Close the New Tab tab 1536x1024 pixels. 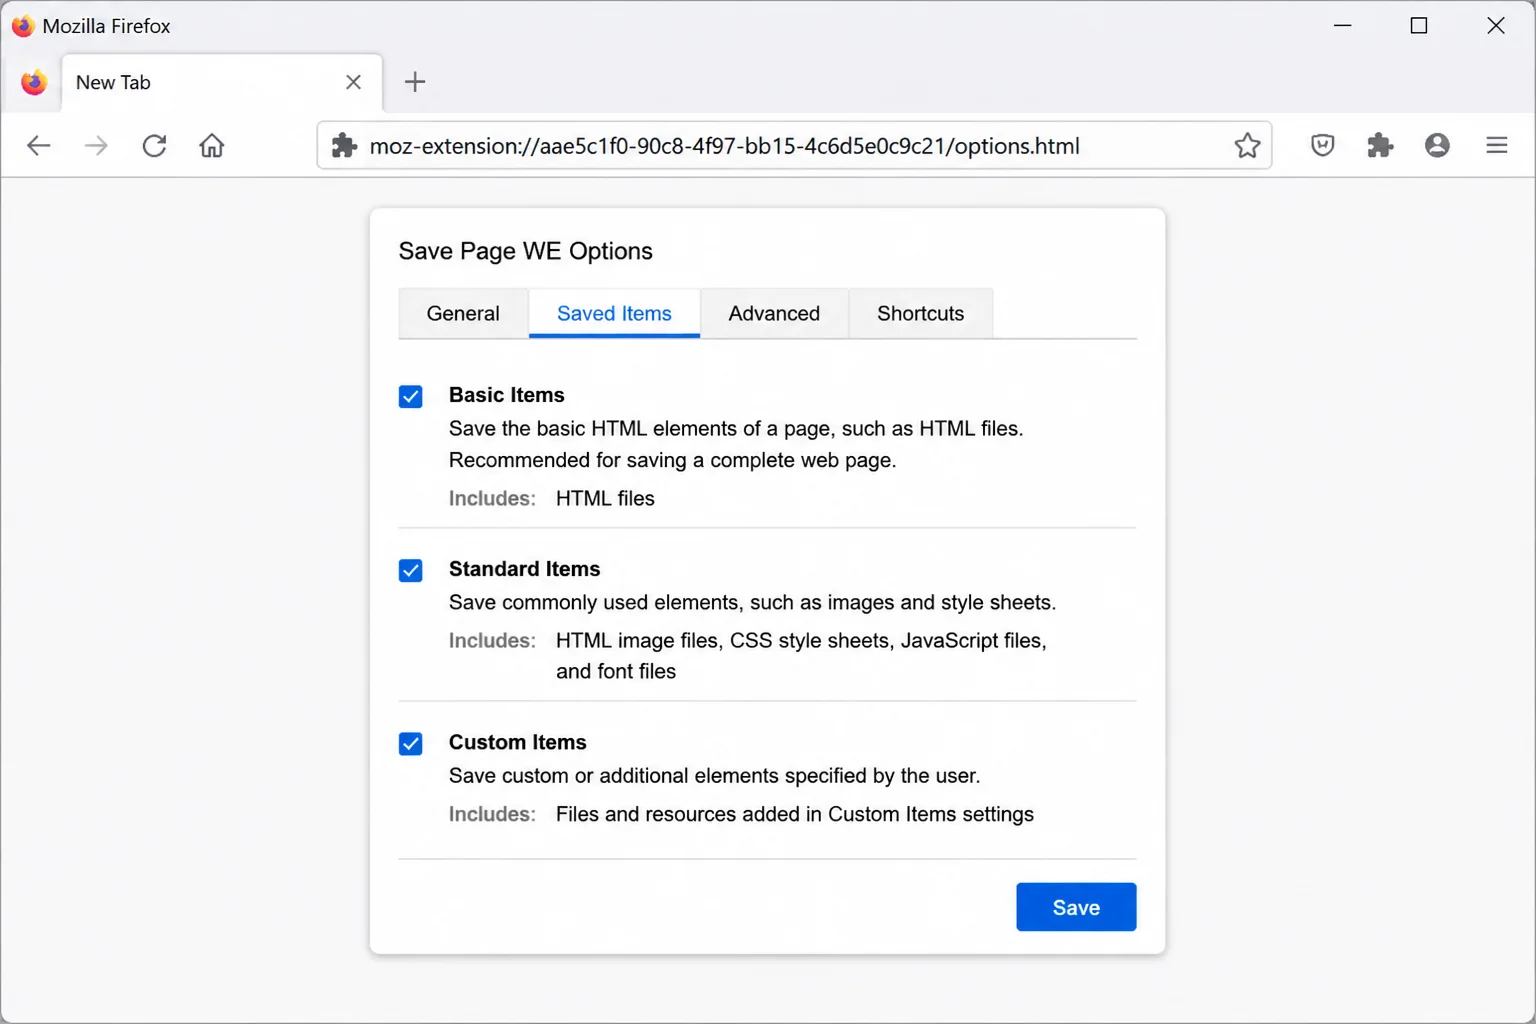(353, 82)
